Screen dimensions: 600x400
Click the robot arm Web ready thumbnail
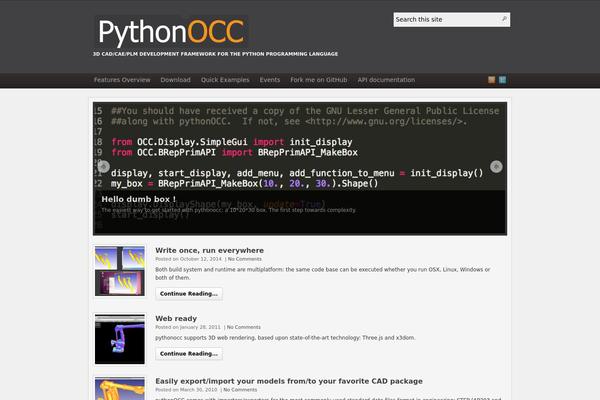click(120, 339)
